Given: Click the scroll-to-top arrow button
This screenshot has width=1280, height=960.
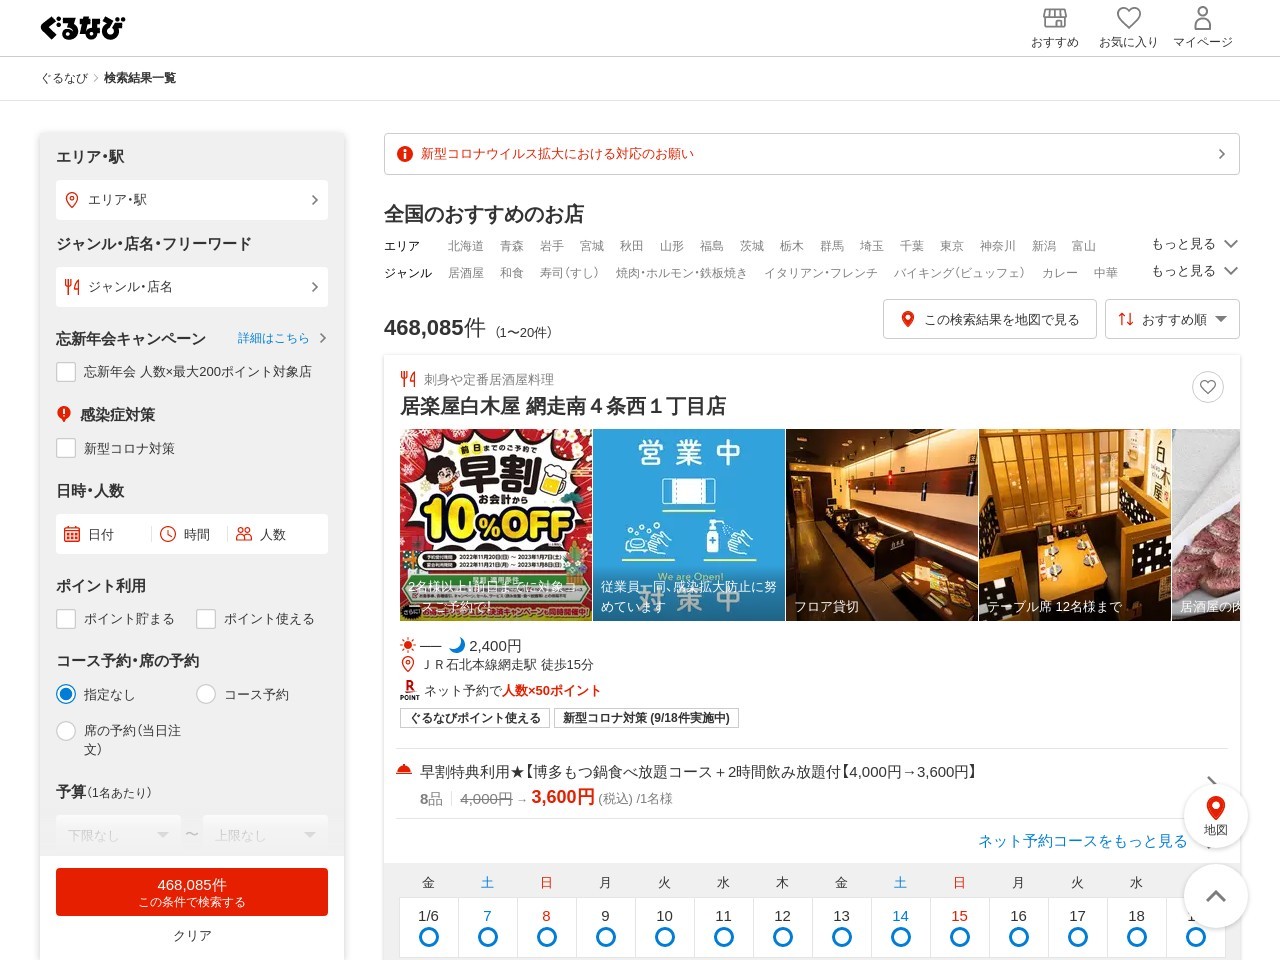Looking at the screenshot, I should 1216,896.
